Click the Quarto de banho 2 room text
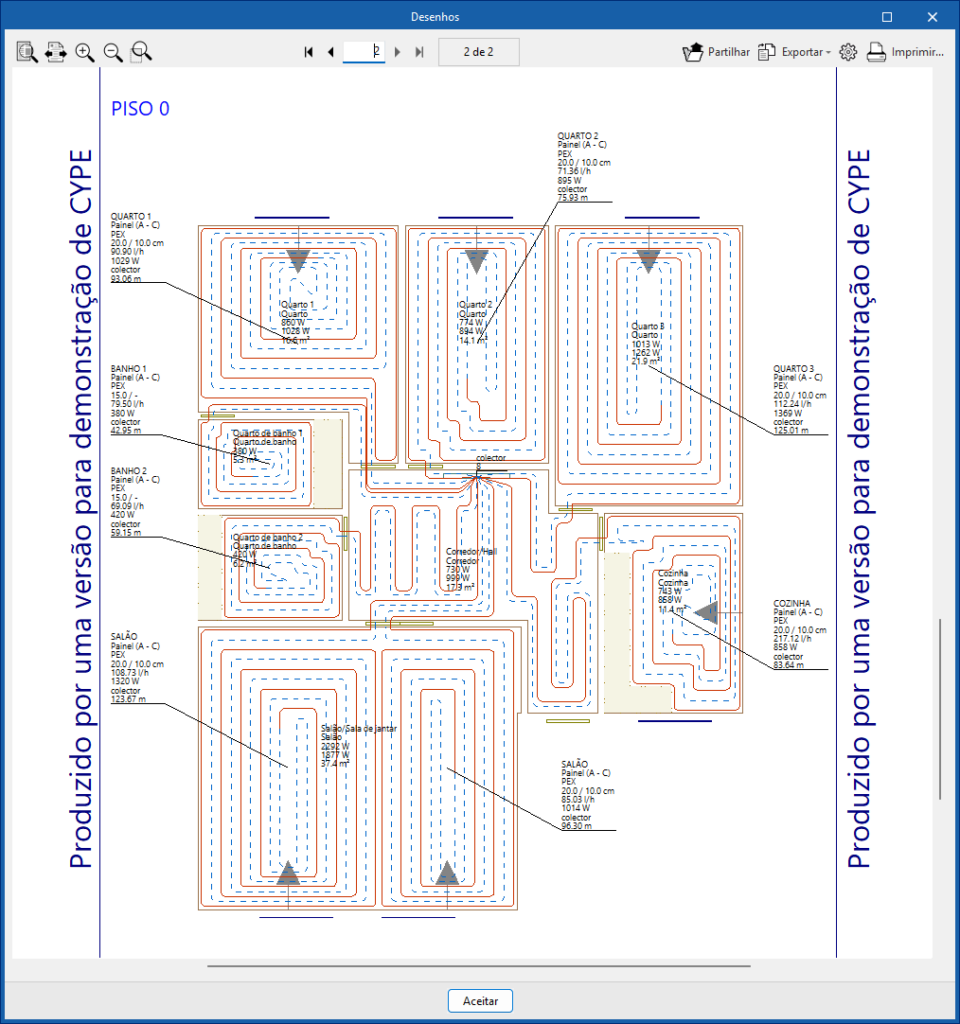The height and width of the screenshot is (1024, 960). [x=268, y=550]
